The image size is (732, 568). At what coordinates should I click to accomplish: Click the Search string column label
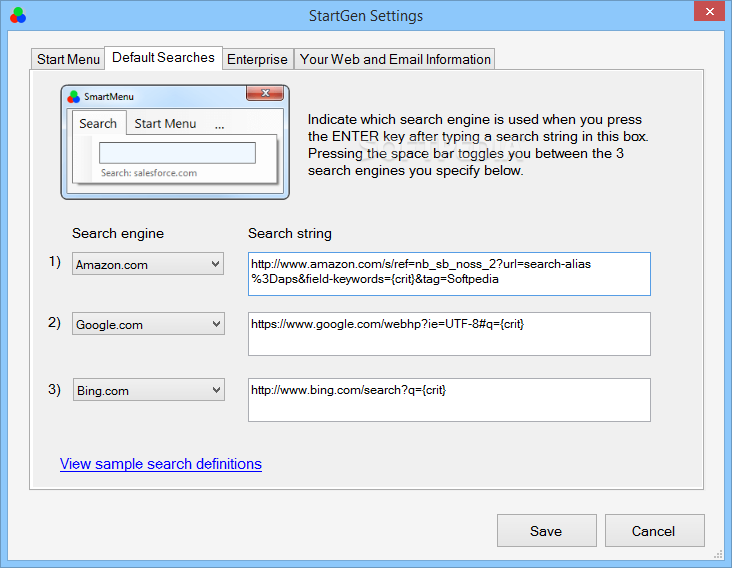(x=290, y=233)
